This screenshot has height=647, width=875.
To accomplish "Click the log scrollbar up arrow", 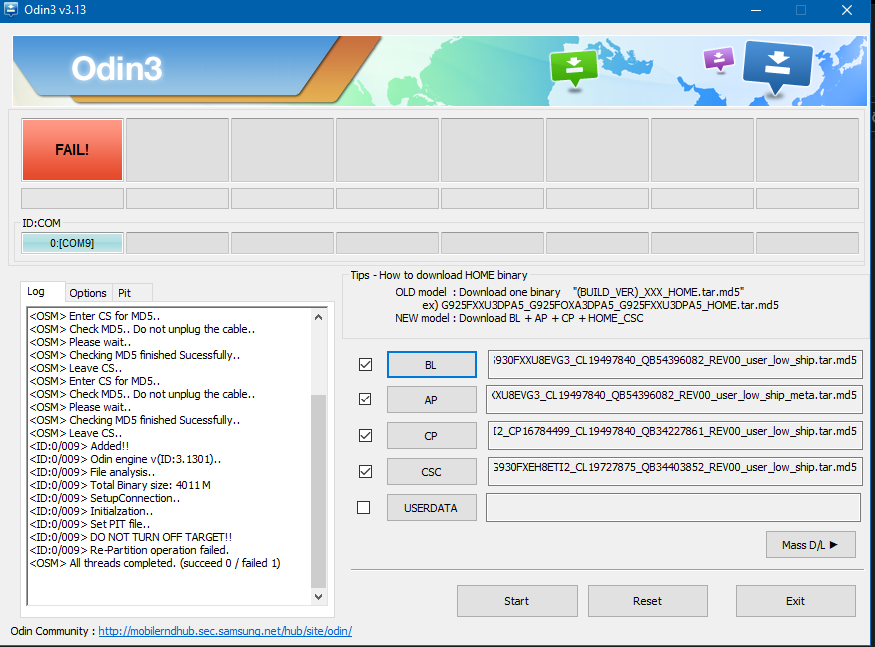I will click(318, 317).
